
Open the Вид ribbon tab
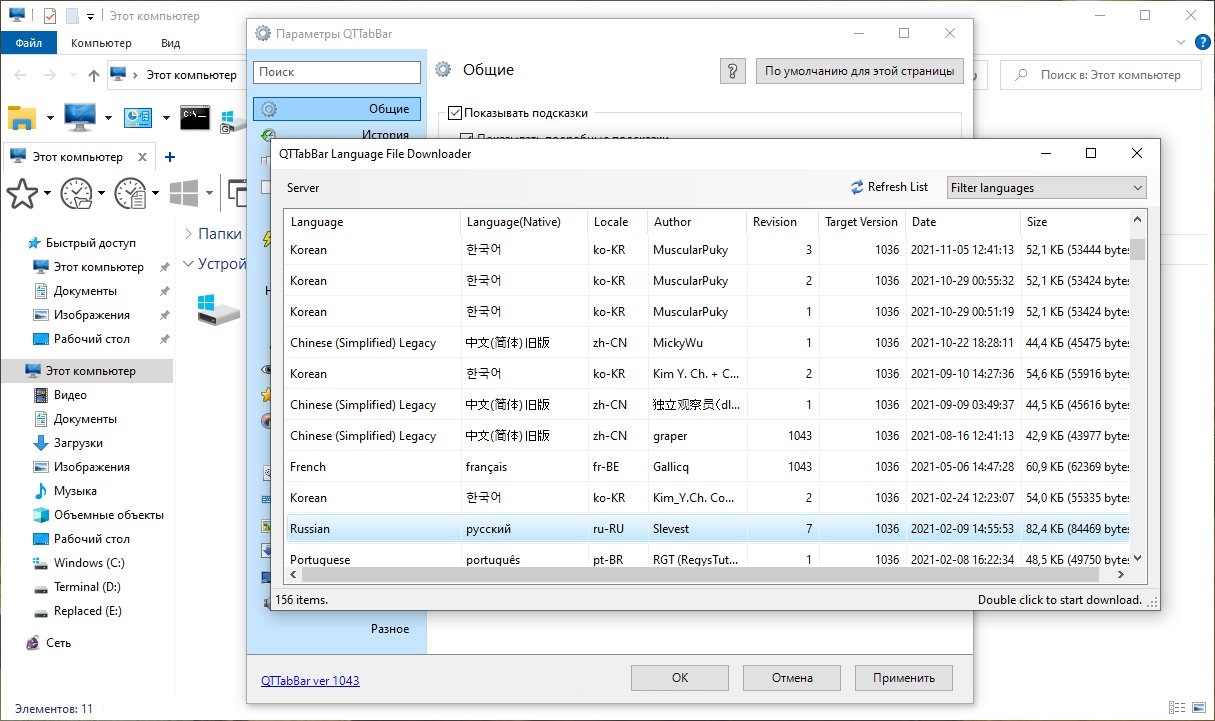pos(171,43)
